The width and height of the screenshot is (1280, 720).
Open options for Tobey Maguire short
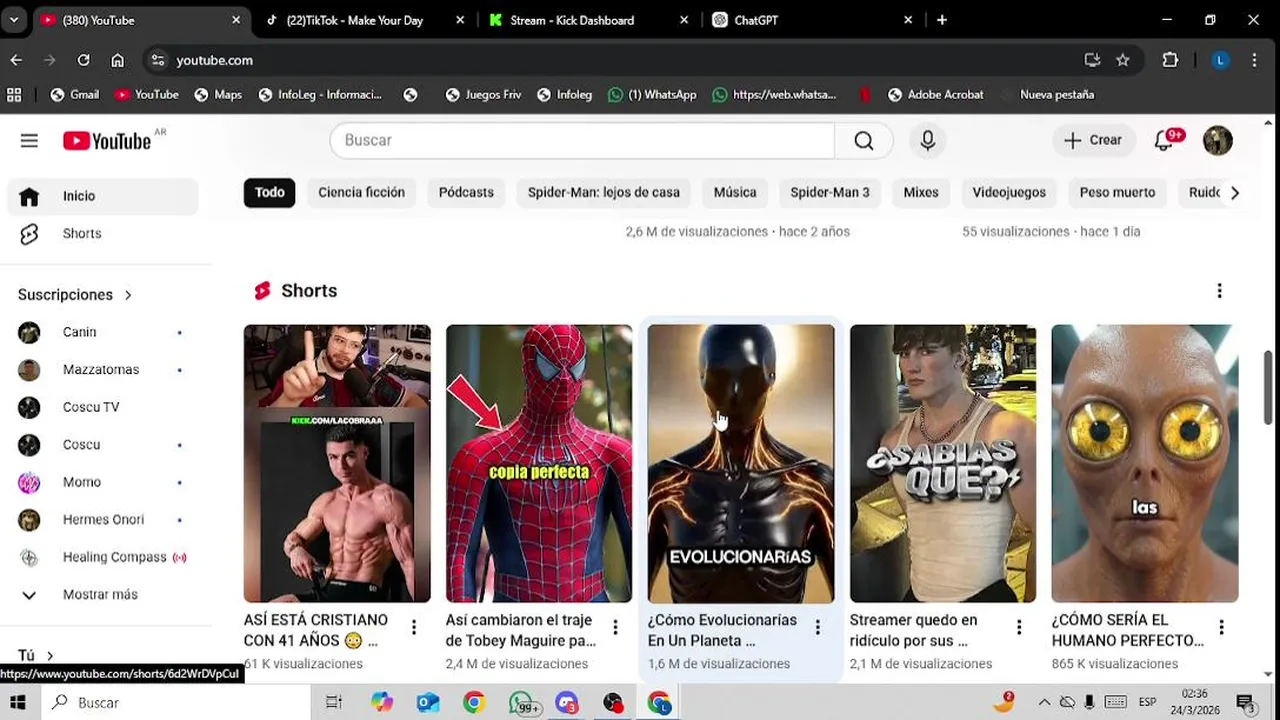point(615,627)
